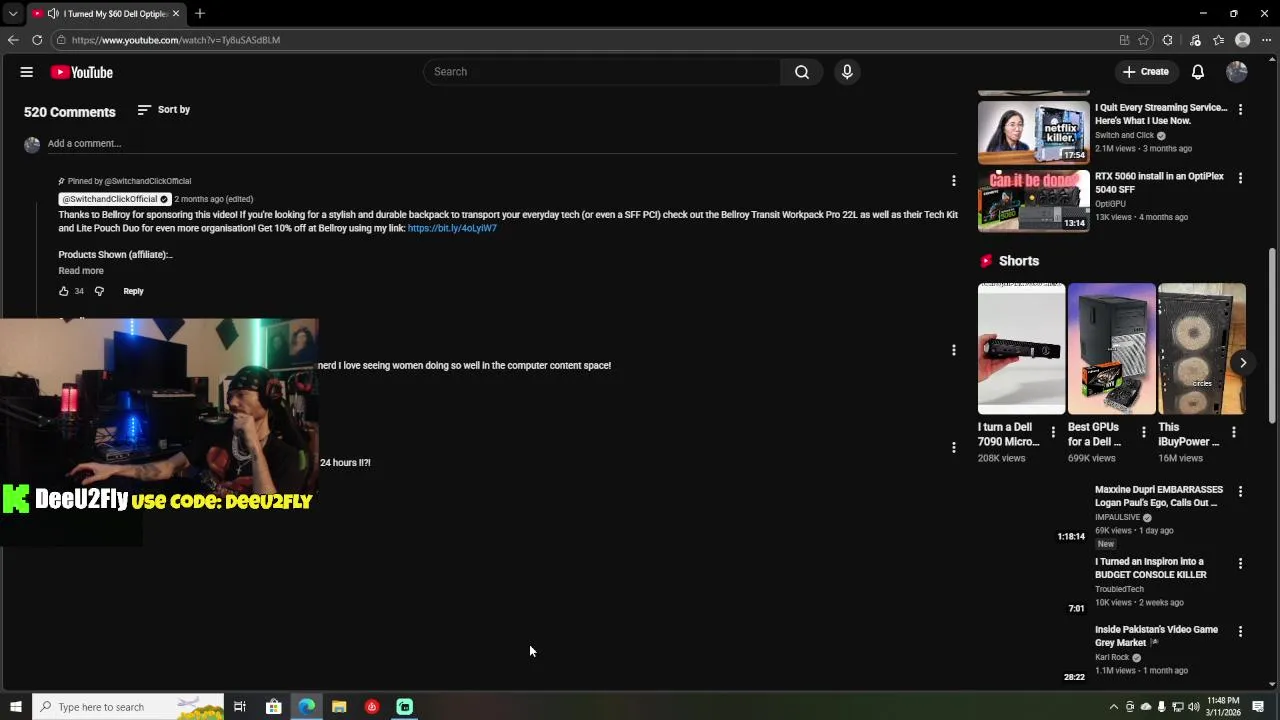Open the 'I turn a Dell 7090 Micro' short
This screenshot has height=720, width=1280.
(x=1021, y=349)
